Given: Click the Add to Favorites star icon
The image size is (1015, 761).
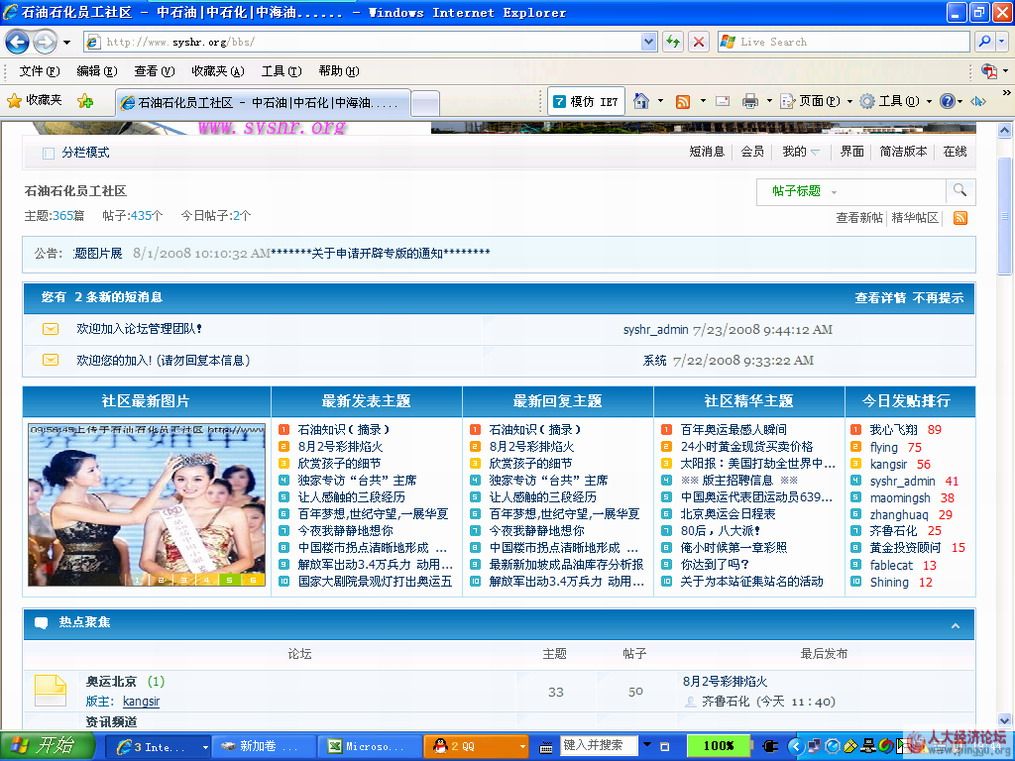Looking at the screenshot, I should coord(85,101).
